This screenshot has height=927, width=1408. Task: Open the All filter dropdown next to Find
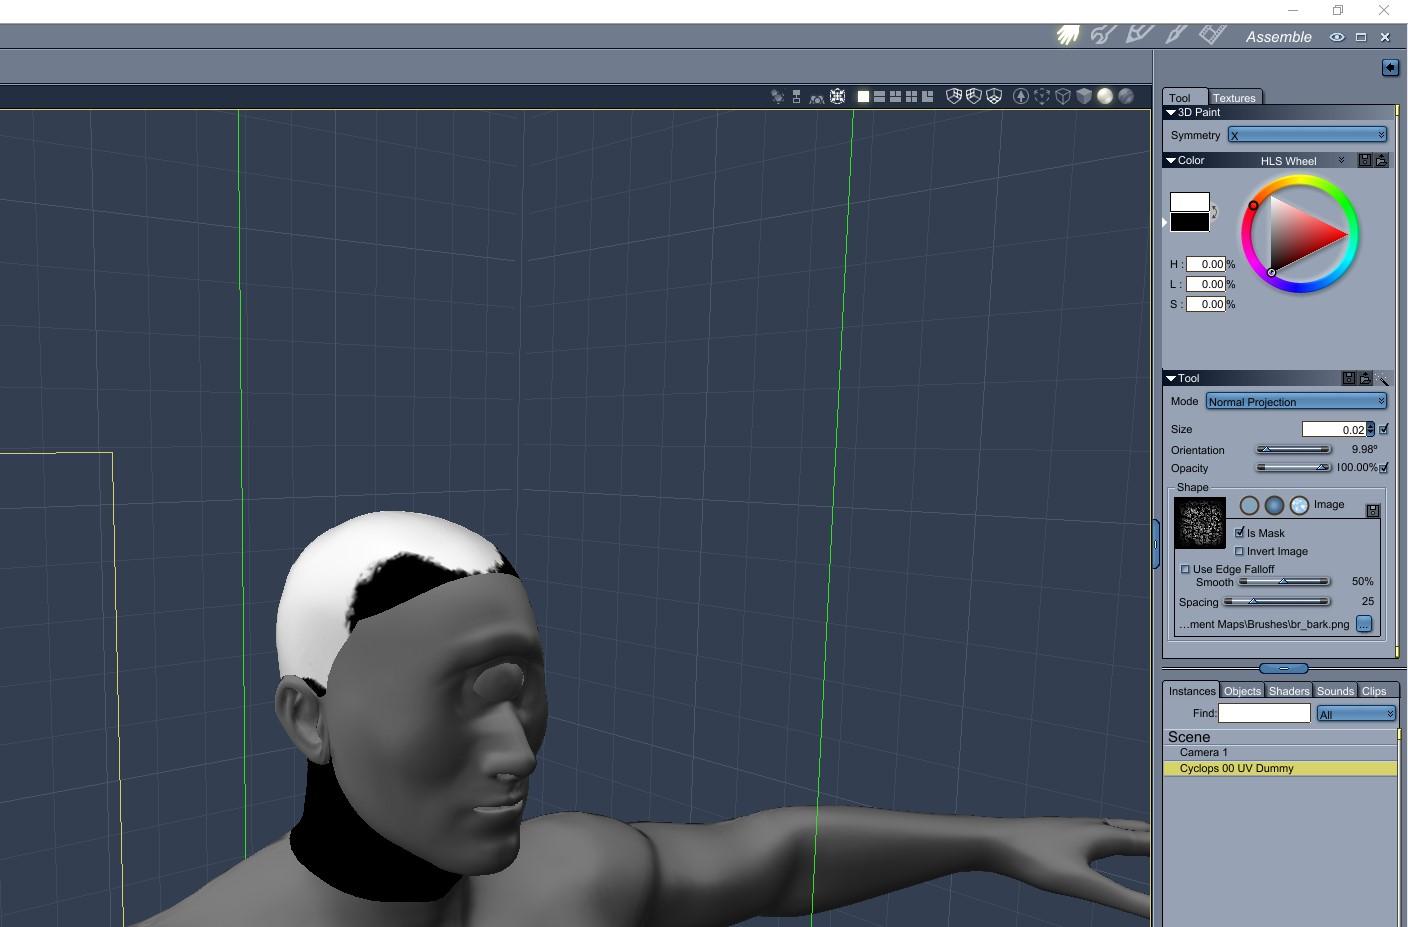1356,713
